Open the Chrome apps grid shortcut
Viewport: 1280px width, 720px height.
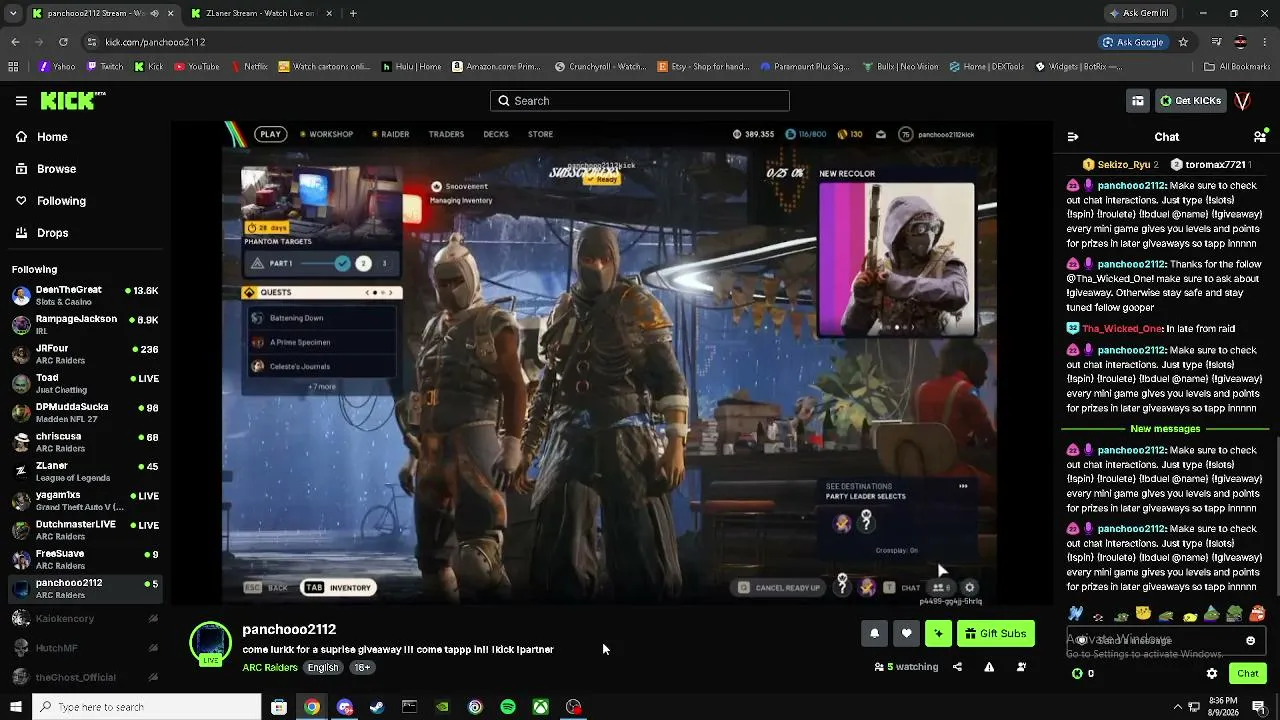click(13, 67)
